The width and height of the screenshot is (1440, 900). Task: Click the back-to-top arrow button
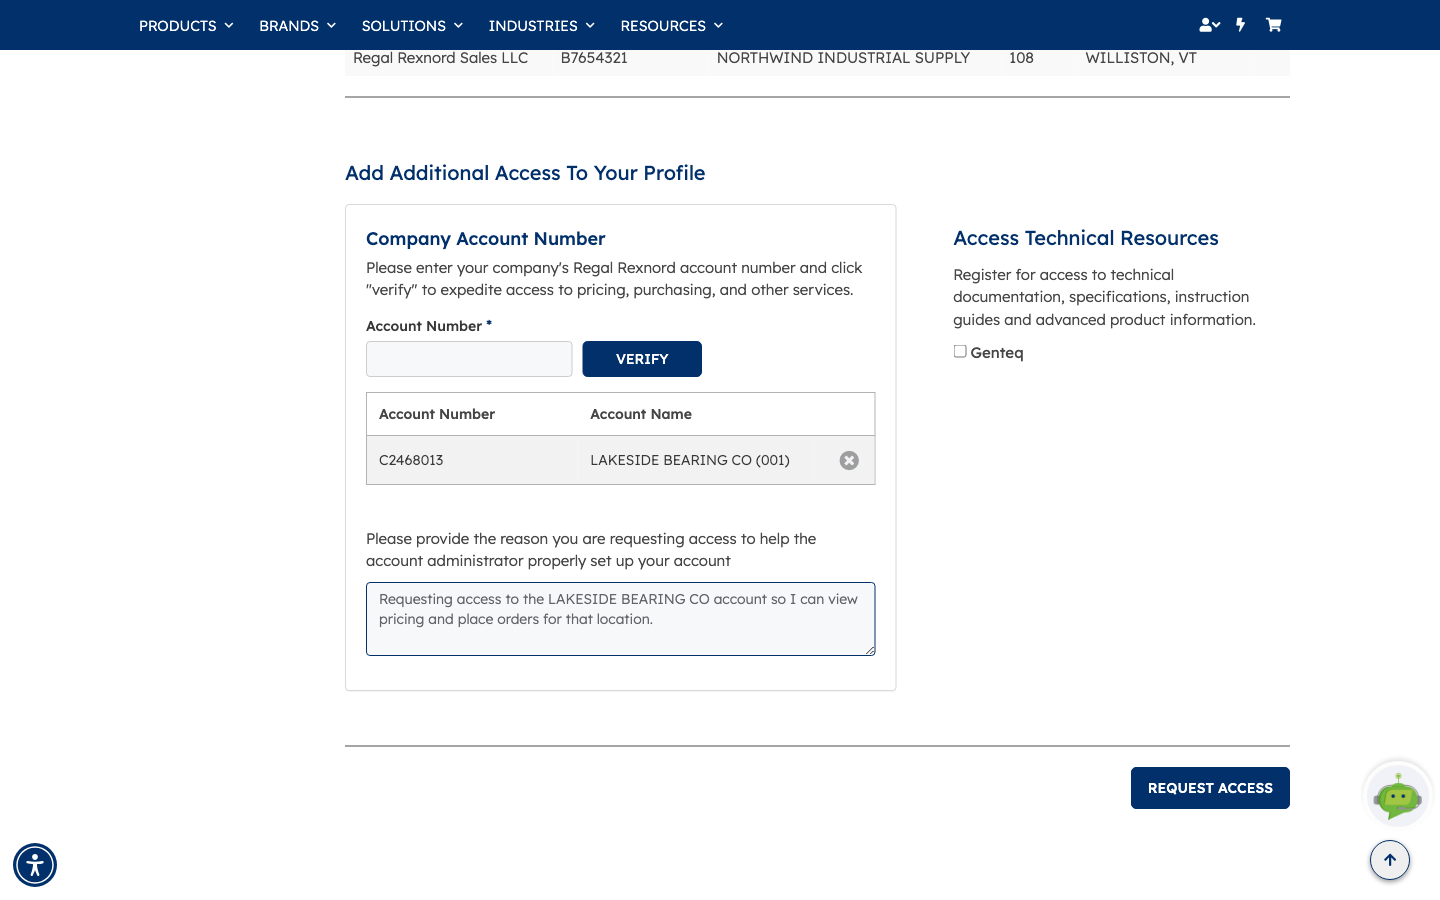1390,860
